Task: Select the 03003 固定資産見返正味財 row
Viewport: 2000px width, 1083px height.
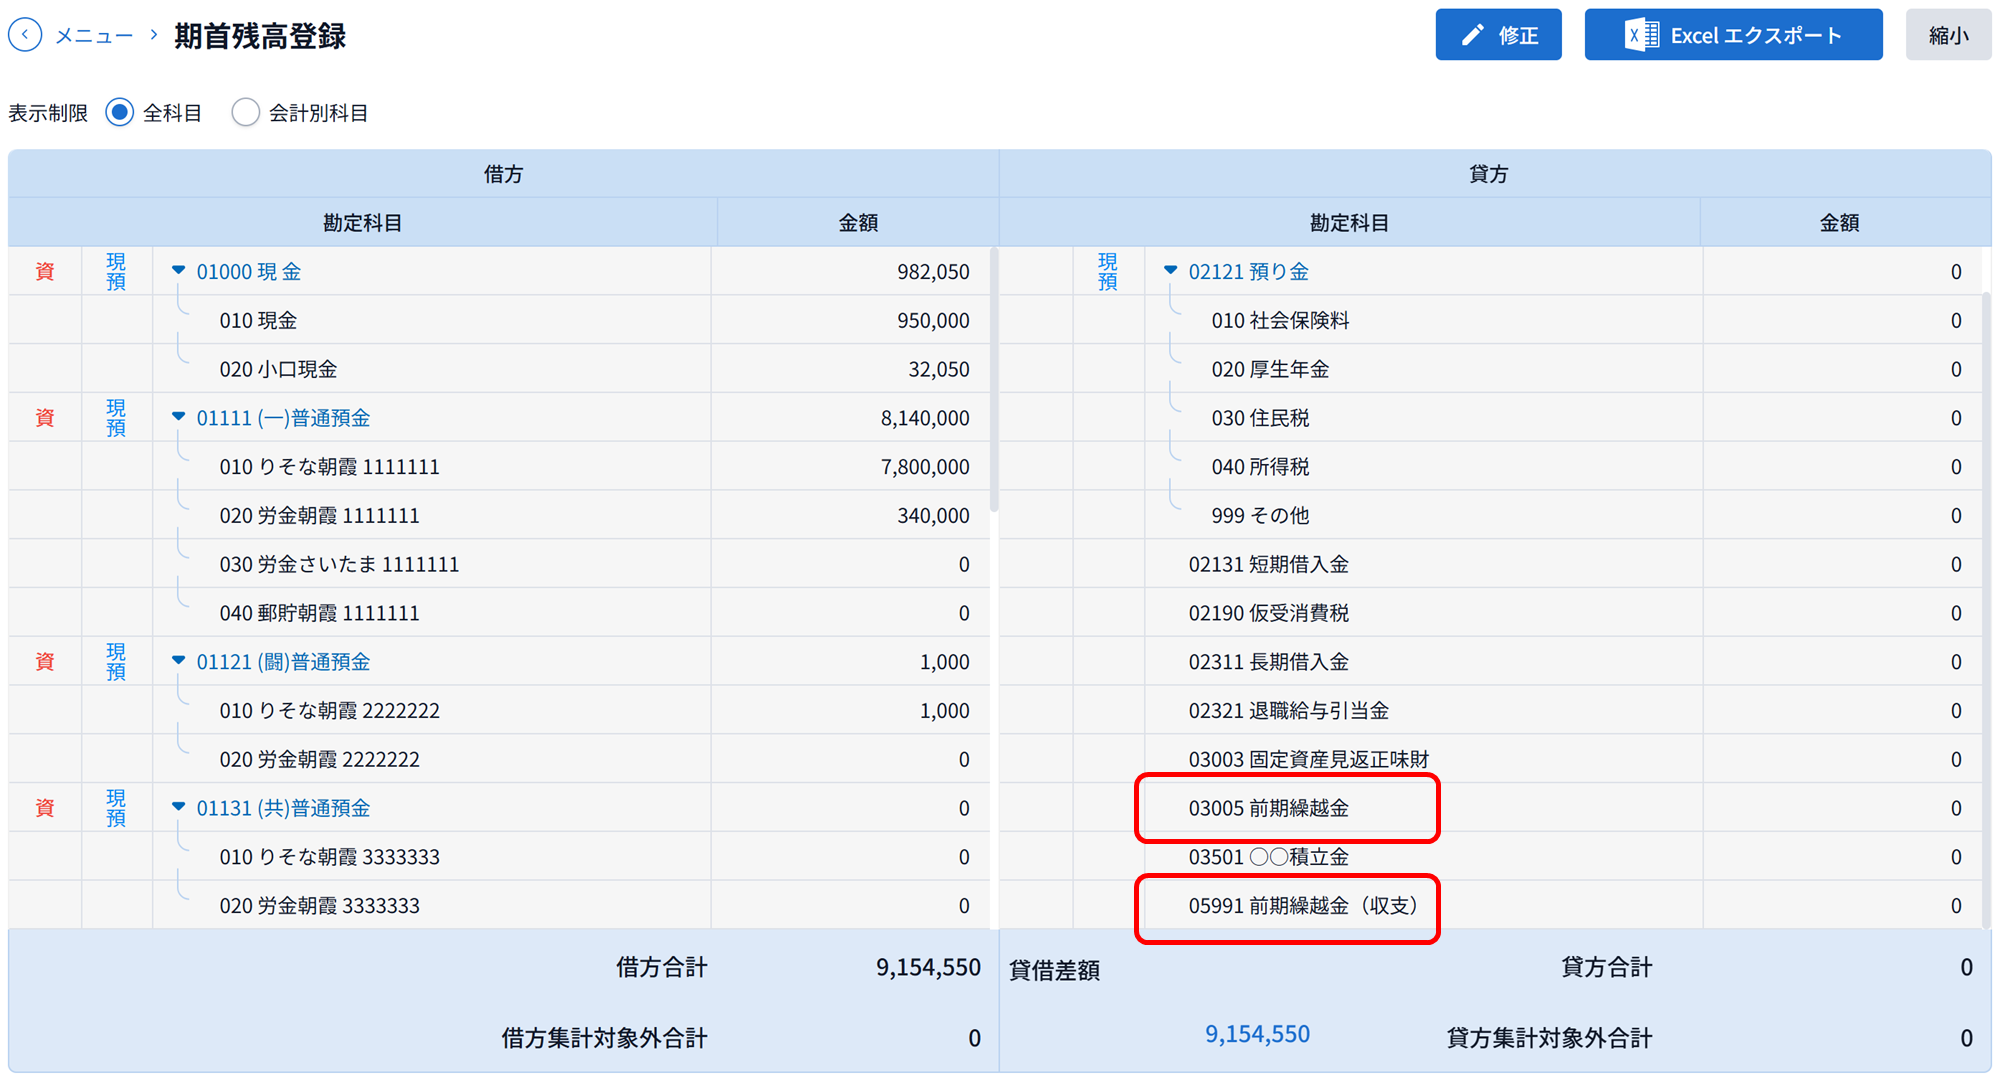Action: tap(1491, 759)
